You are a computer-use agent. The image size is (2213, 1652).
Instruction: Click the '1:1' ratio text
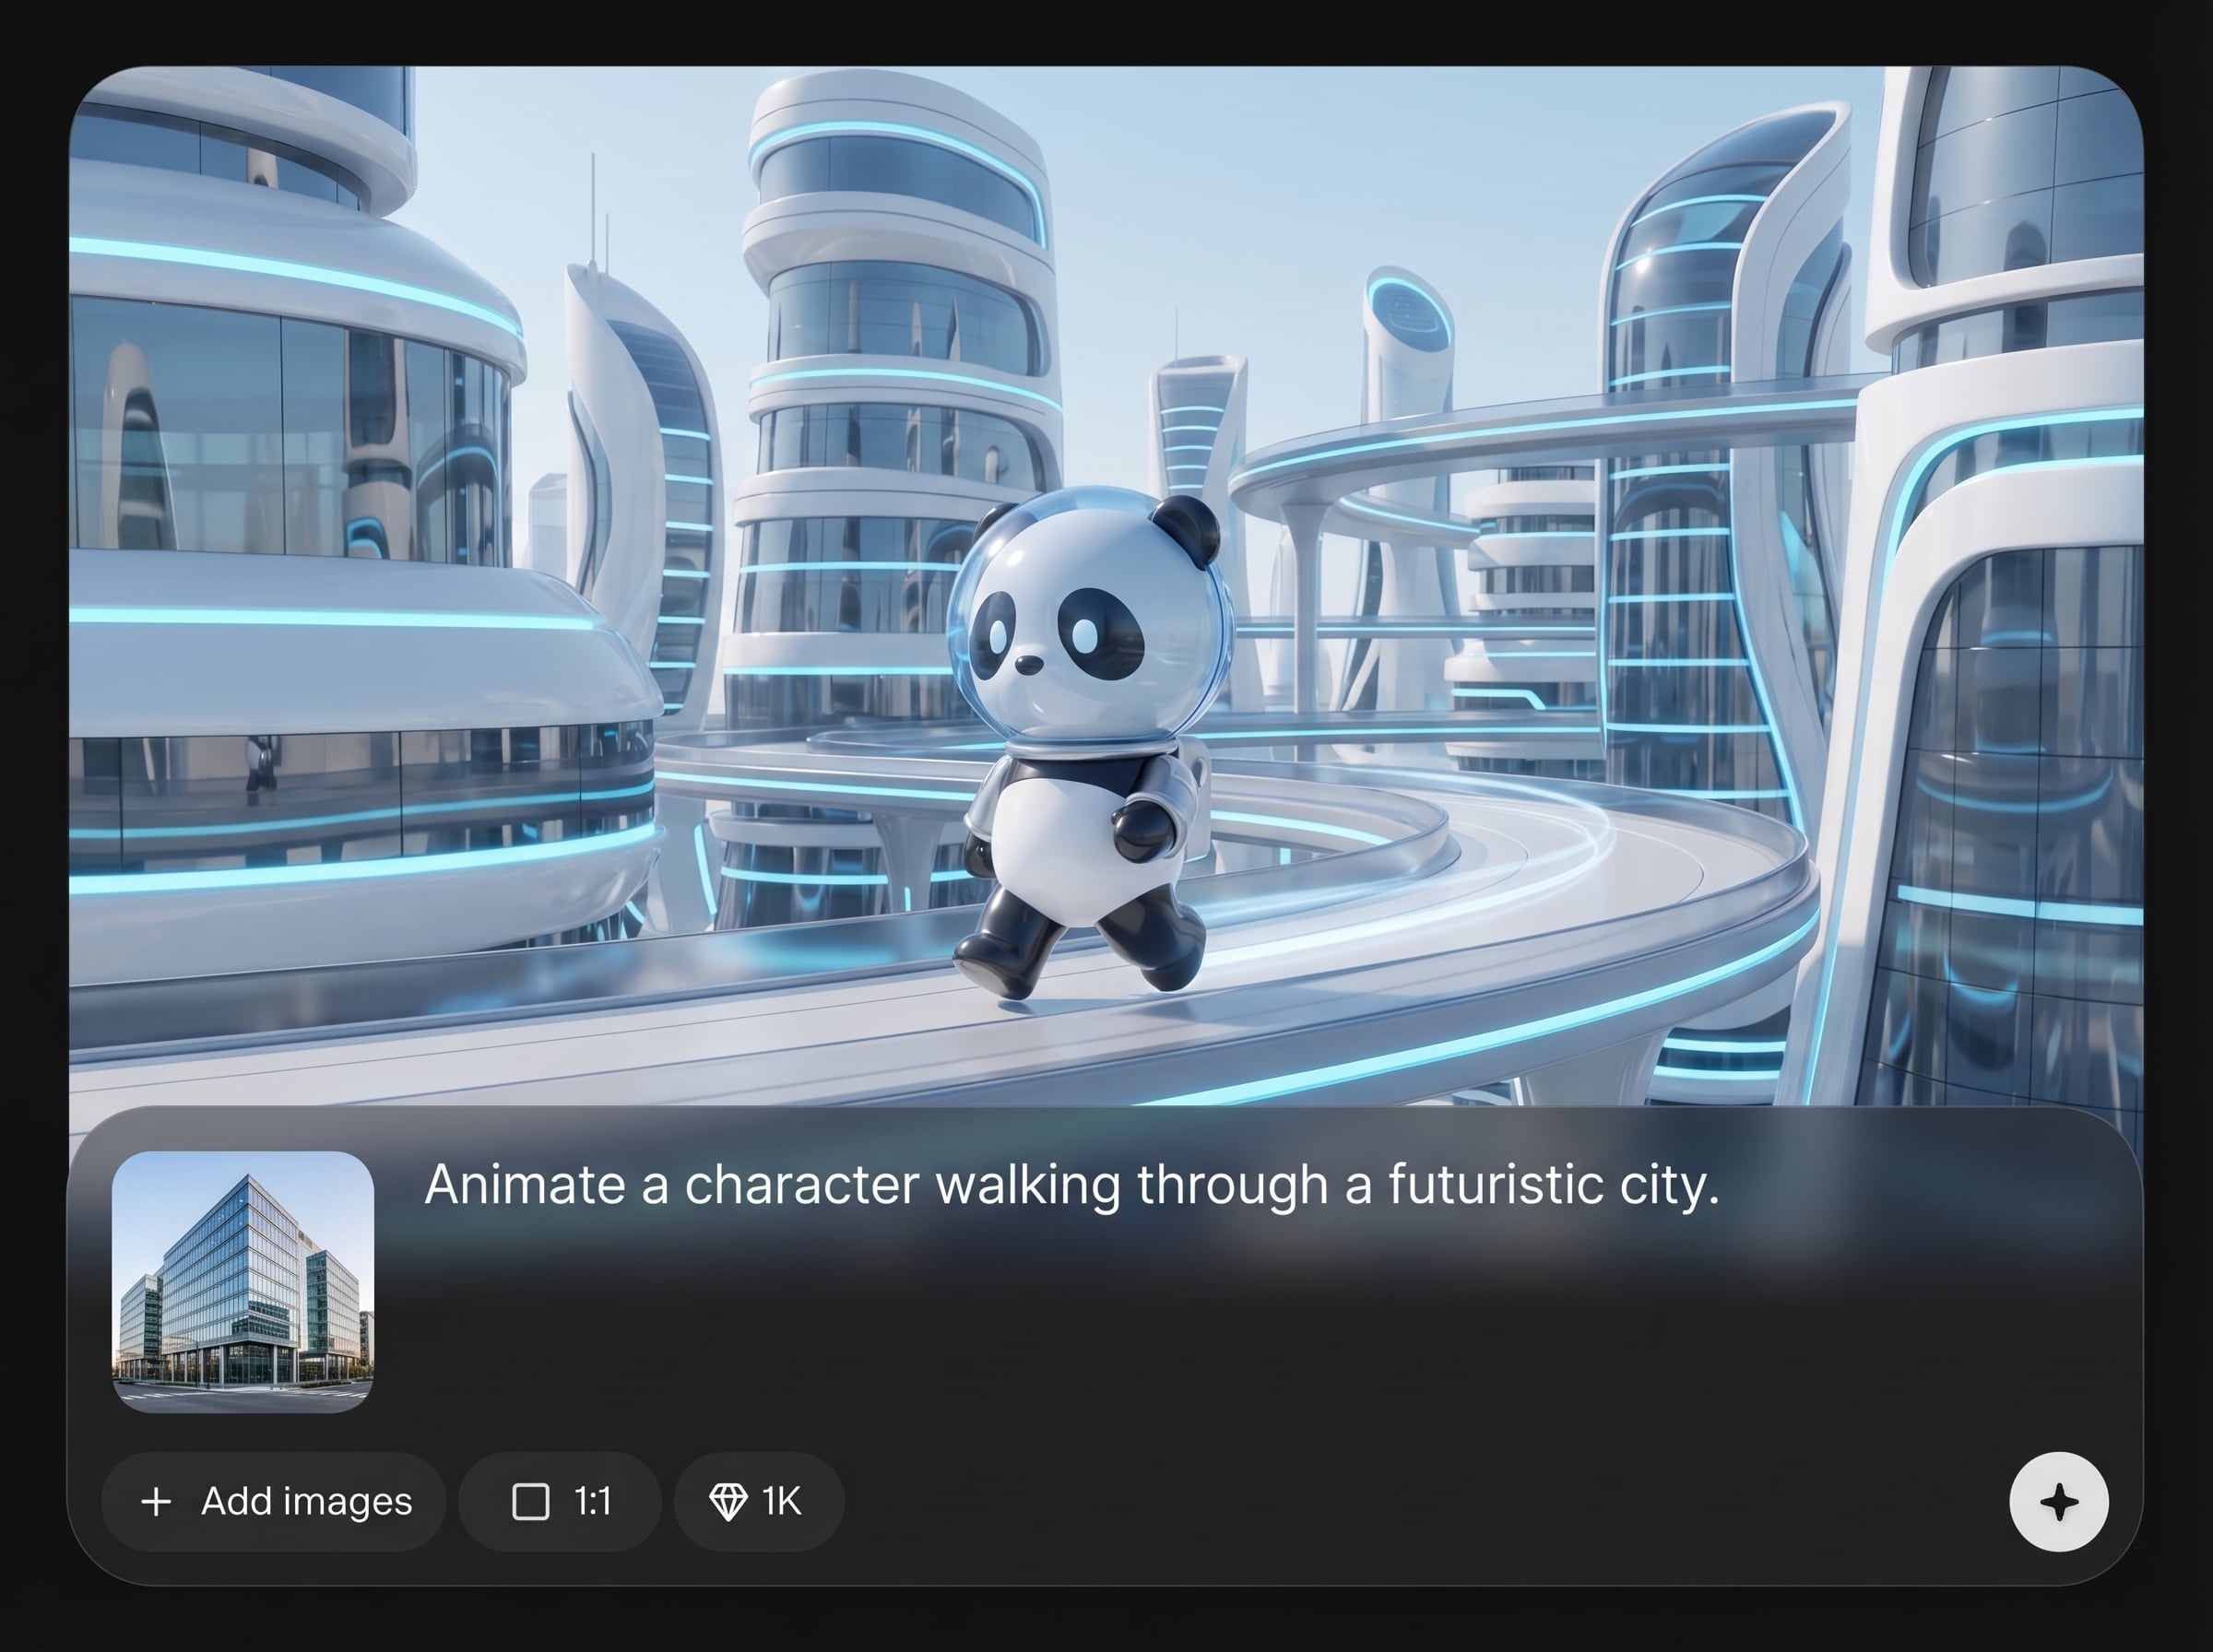(592, 1501)
